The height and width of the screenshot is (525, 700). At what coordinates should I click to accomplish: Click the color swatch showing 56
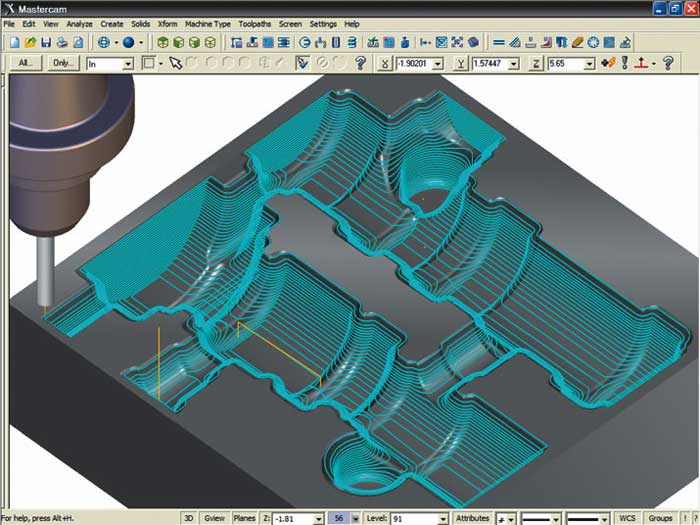(x=339, y=519)
